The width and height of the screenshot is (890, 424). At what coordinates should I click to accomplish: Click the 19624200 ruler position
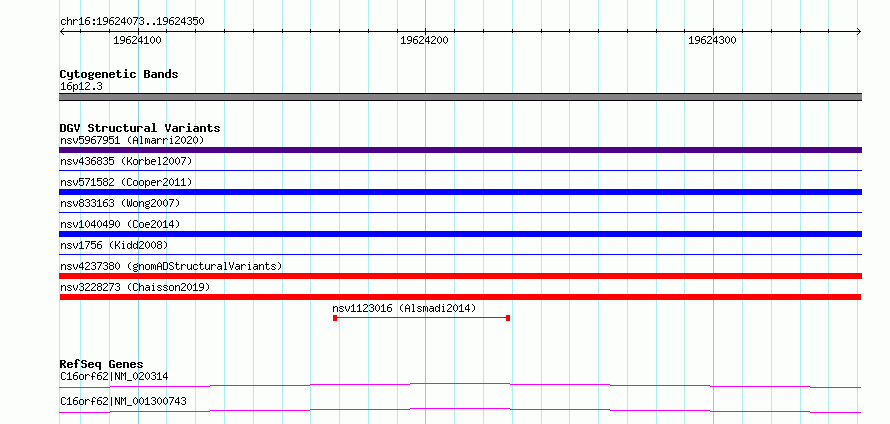[425, 40]
